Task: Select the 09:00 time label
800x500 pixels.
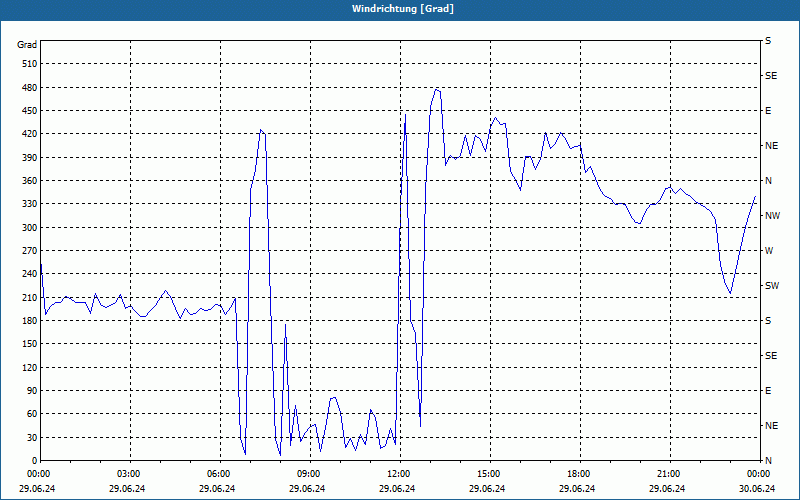Action: (308, 474)
